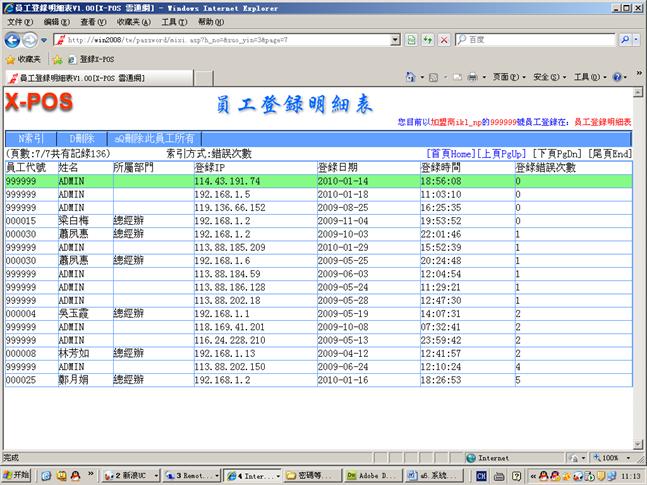The height and width of the screenshot is (485, 647).
Task: Click the search magnifier icon
Action: (x=625, y=40)
